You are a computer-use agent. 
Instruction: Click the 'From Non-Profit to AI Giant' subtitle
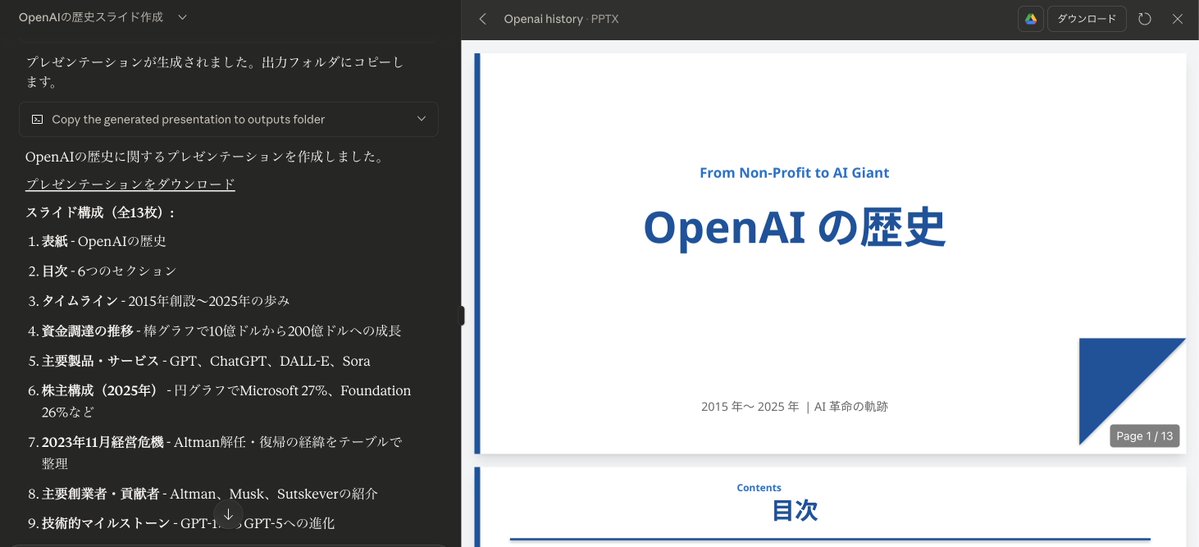pos(794,173)
